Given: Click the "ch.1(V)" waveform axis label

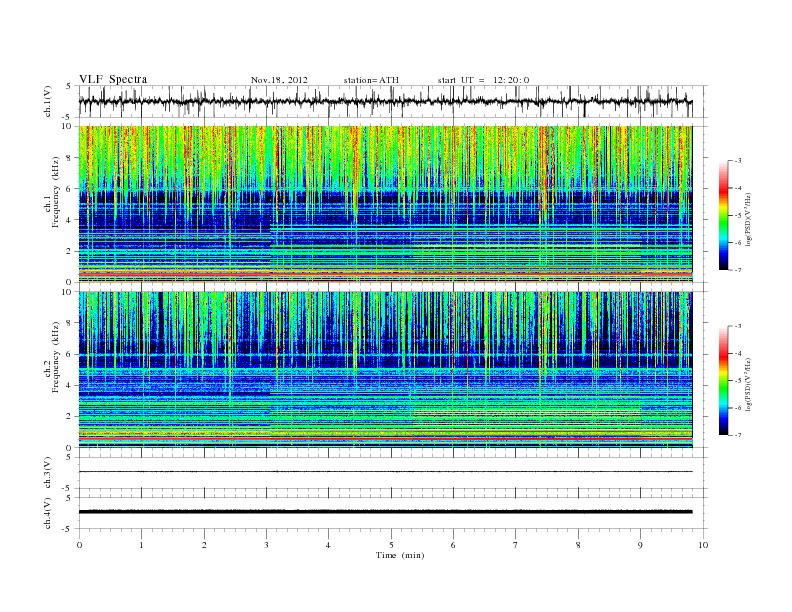Looking at the screenshot, I should (x=48, y=101).
